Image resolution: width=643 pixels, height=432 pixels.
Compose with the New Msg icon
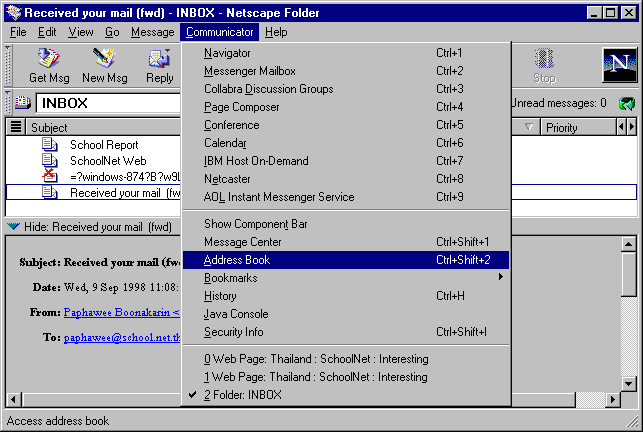[104, 58]
